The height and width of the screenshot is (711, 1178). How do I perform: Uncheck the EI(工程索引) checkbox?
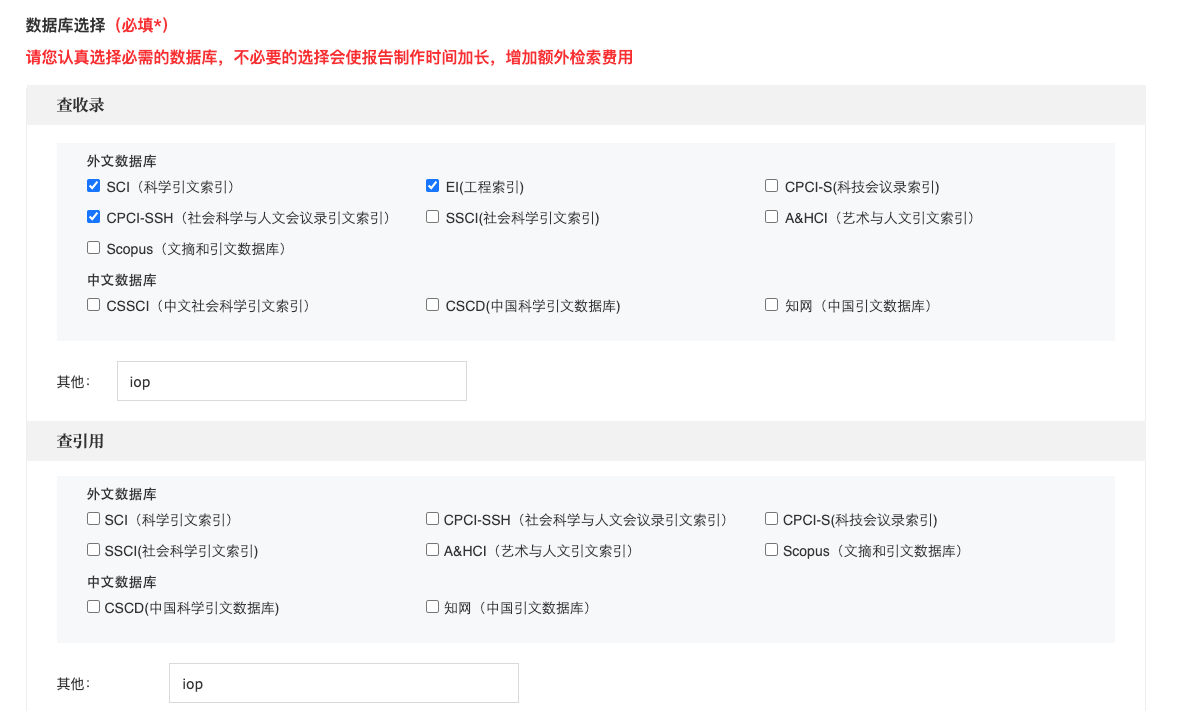[x=432, y=186]
